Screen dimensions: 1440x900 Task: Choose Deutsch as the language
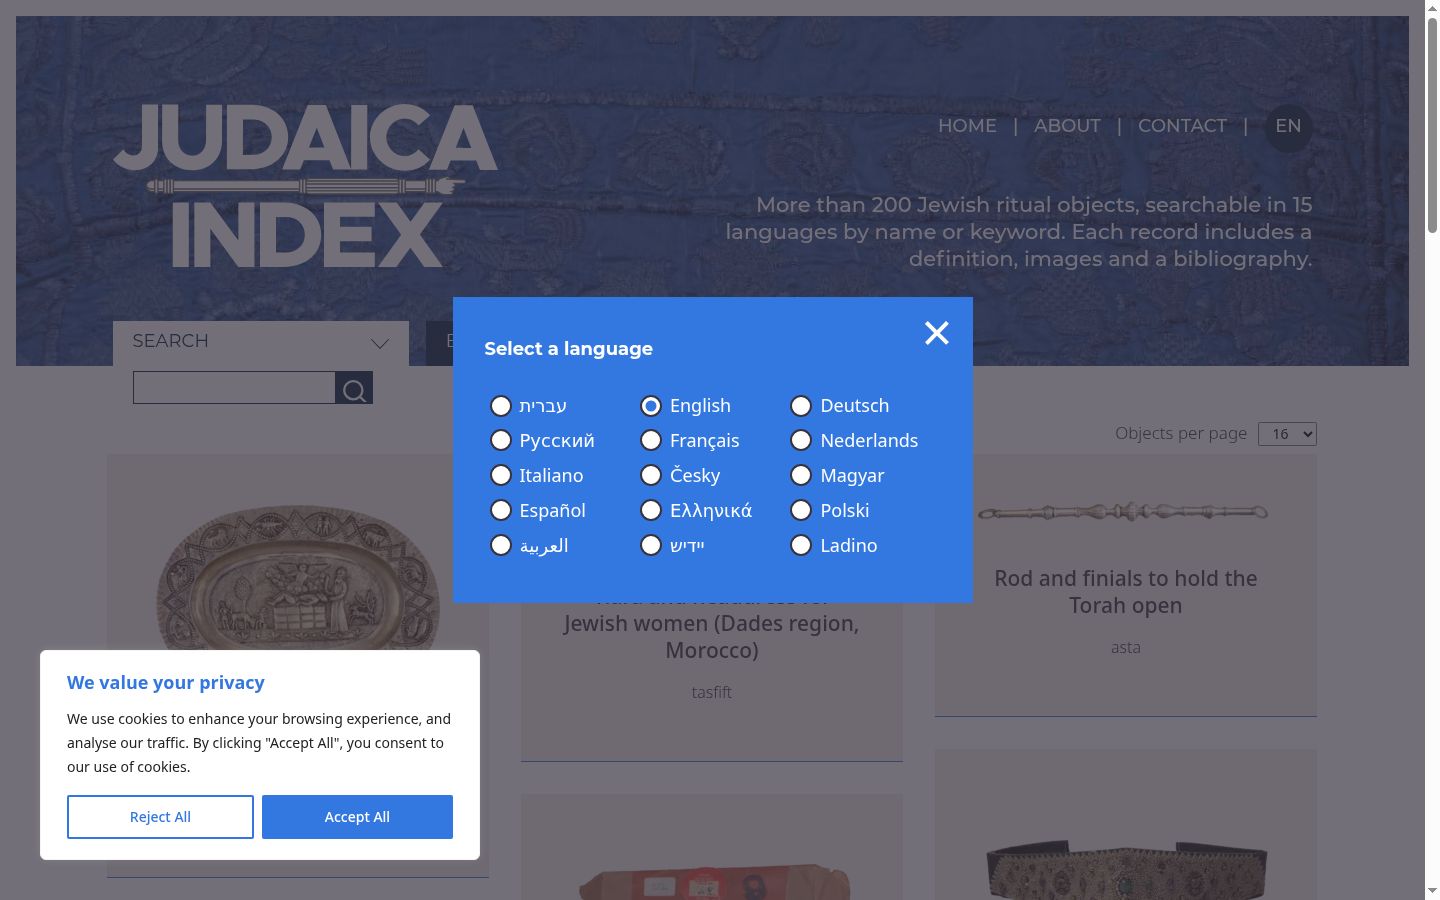pos(801,406)
